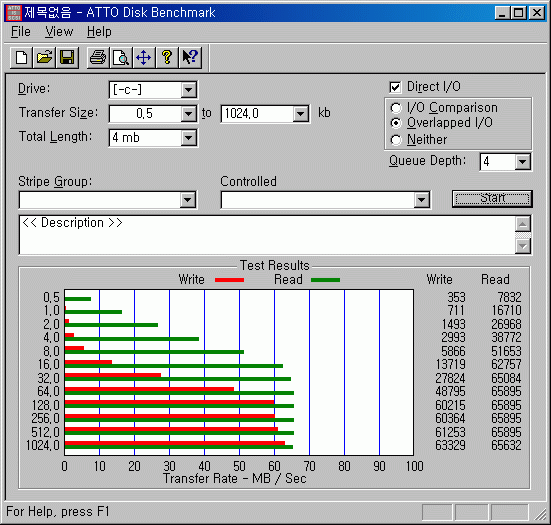Click the 128.0 row label in chart
This screenshot has height=525, width=551.
pos(46,406)
